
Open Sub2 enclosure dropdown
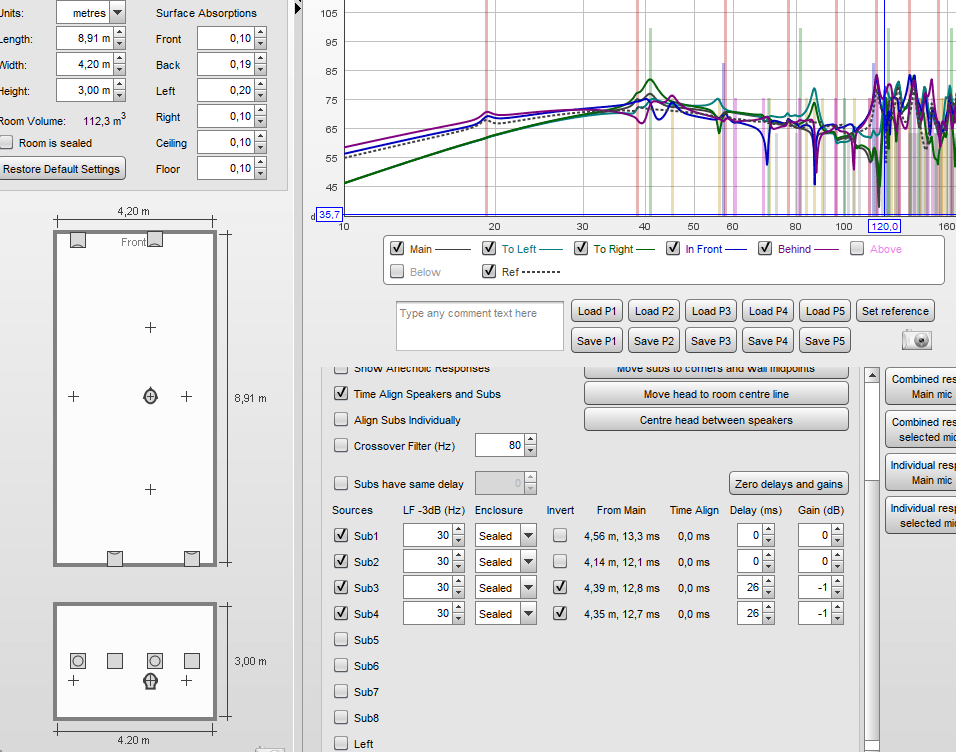[529, 562]
